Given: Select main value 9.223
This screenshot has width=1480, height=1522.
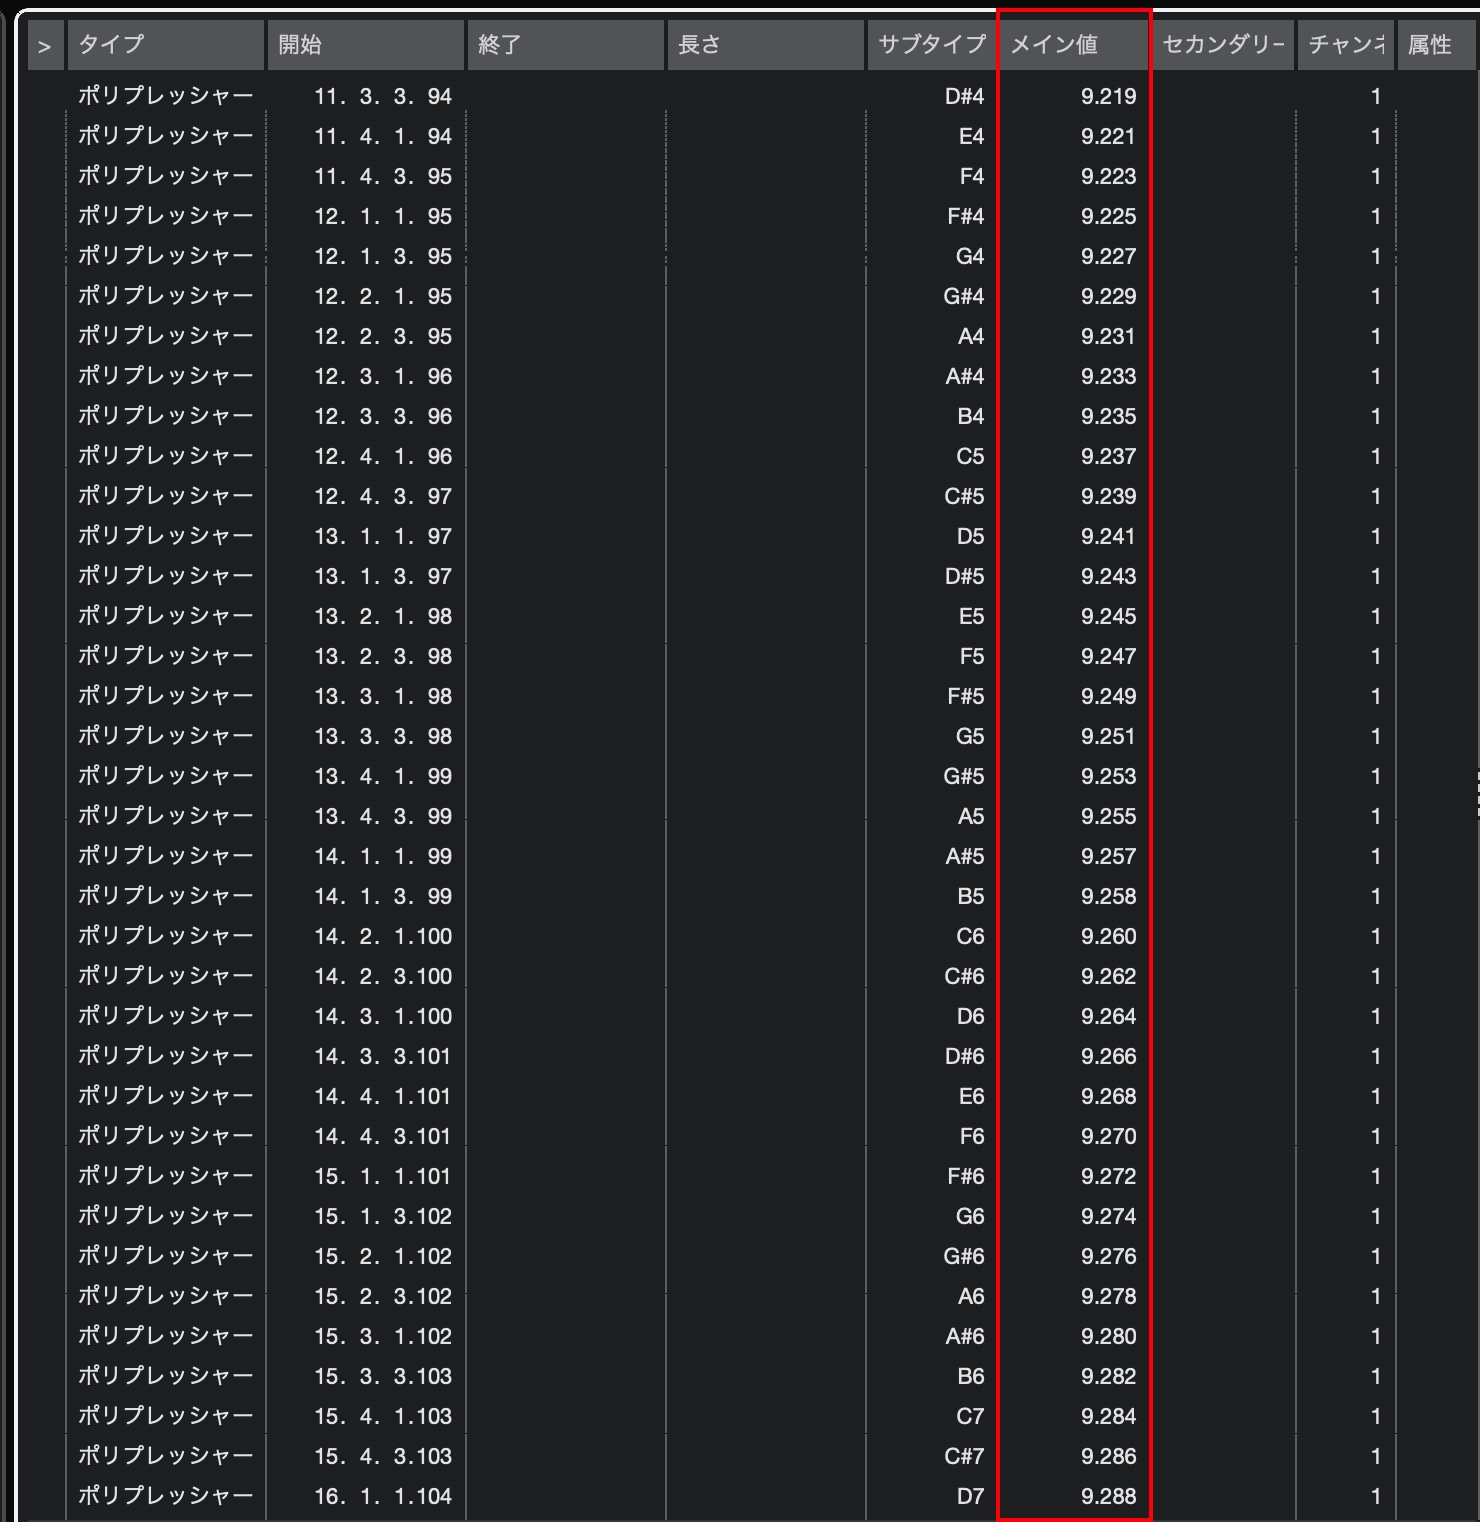Looking at the screenshot, I should pos(1108,176).
